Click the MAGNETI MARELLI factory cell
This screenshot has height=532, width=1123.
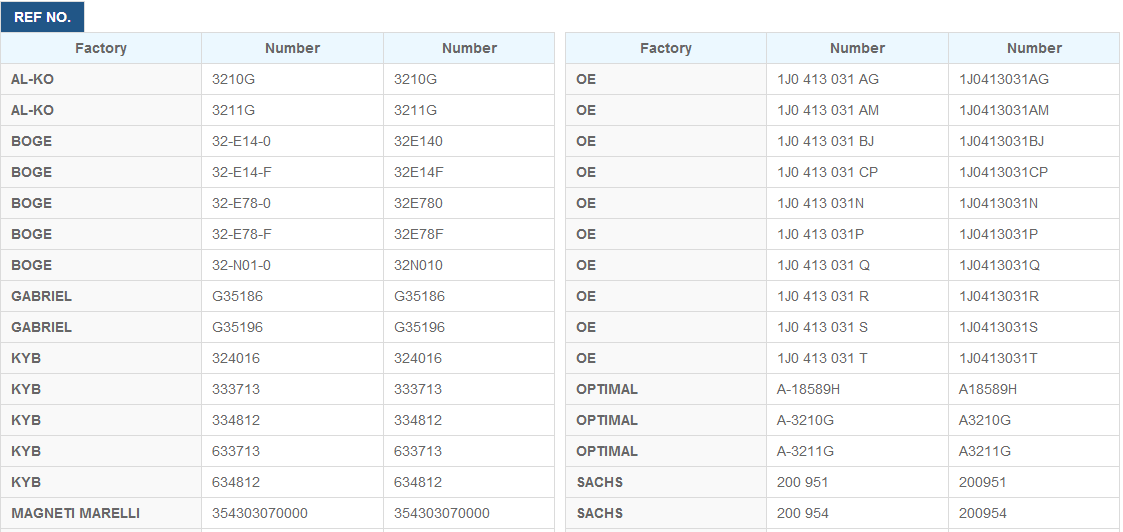(101, 513)
